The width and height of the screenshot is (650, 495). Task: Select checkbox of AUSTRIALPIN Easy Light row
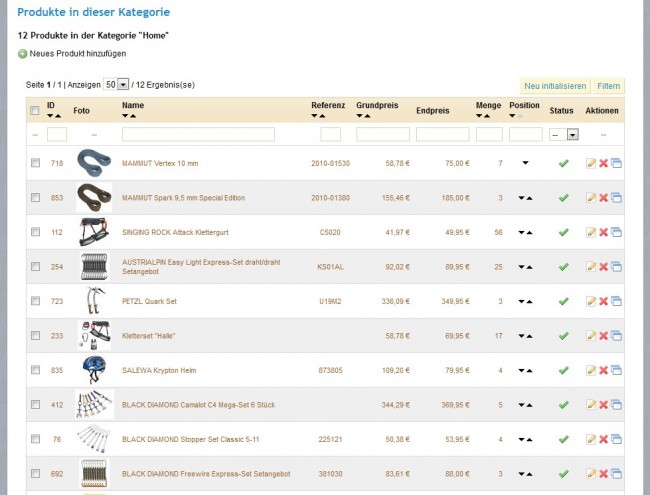pyautogui.click(x=36, y=266)
